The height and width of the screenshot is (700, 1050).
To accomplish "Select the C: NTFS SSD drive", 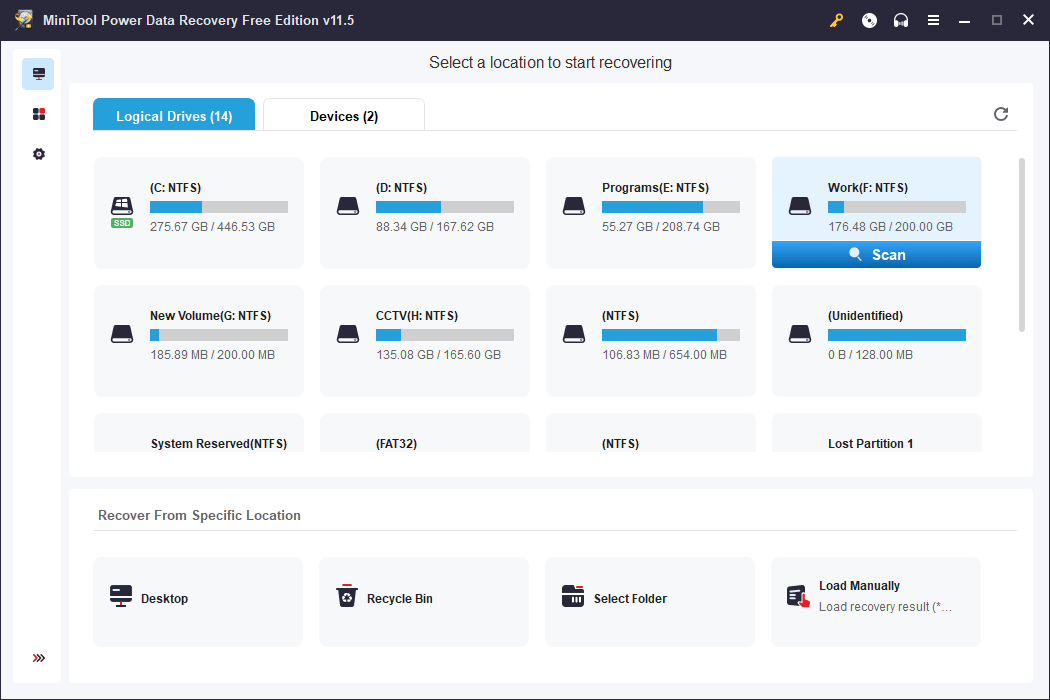I will pyautogui.click(x=199, y=212).
